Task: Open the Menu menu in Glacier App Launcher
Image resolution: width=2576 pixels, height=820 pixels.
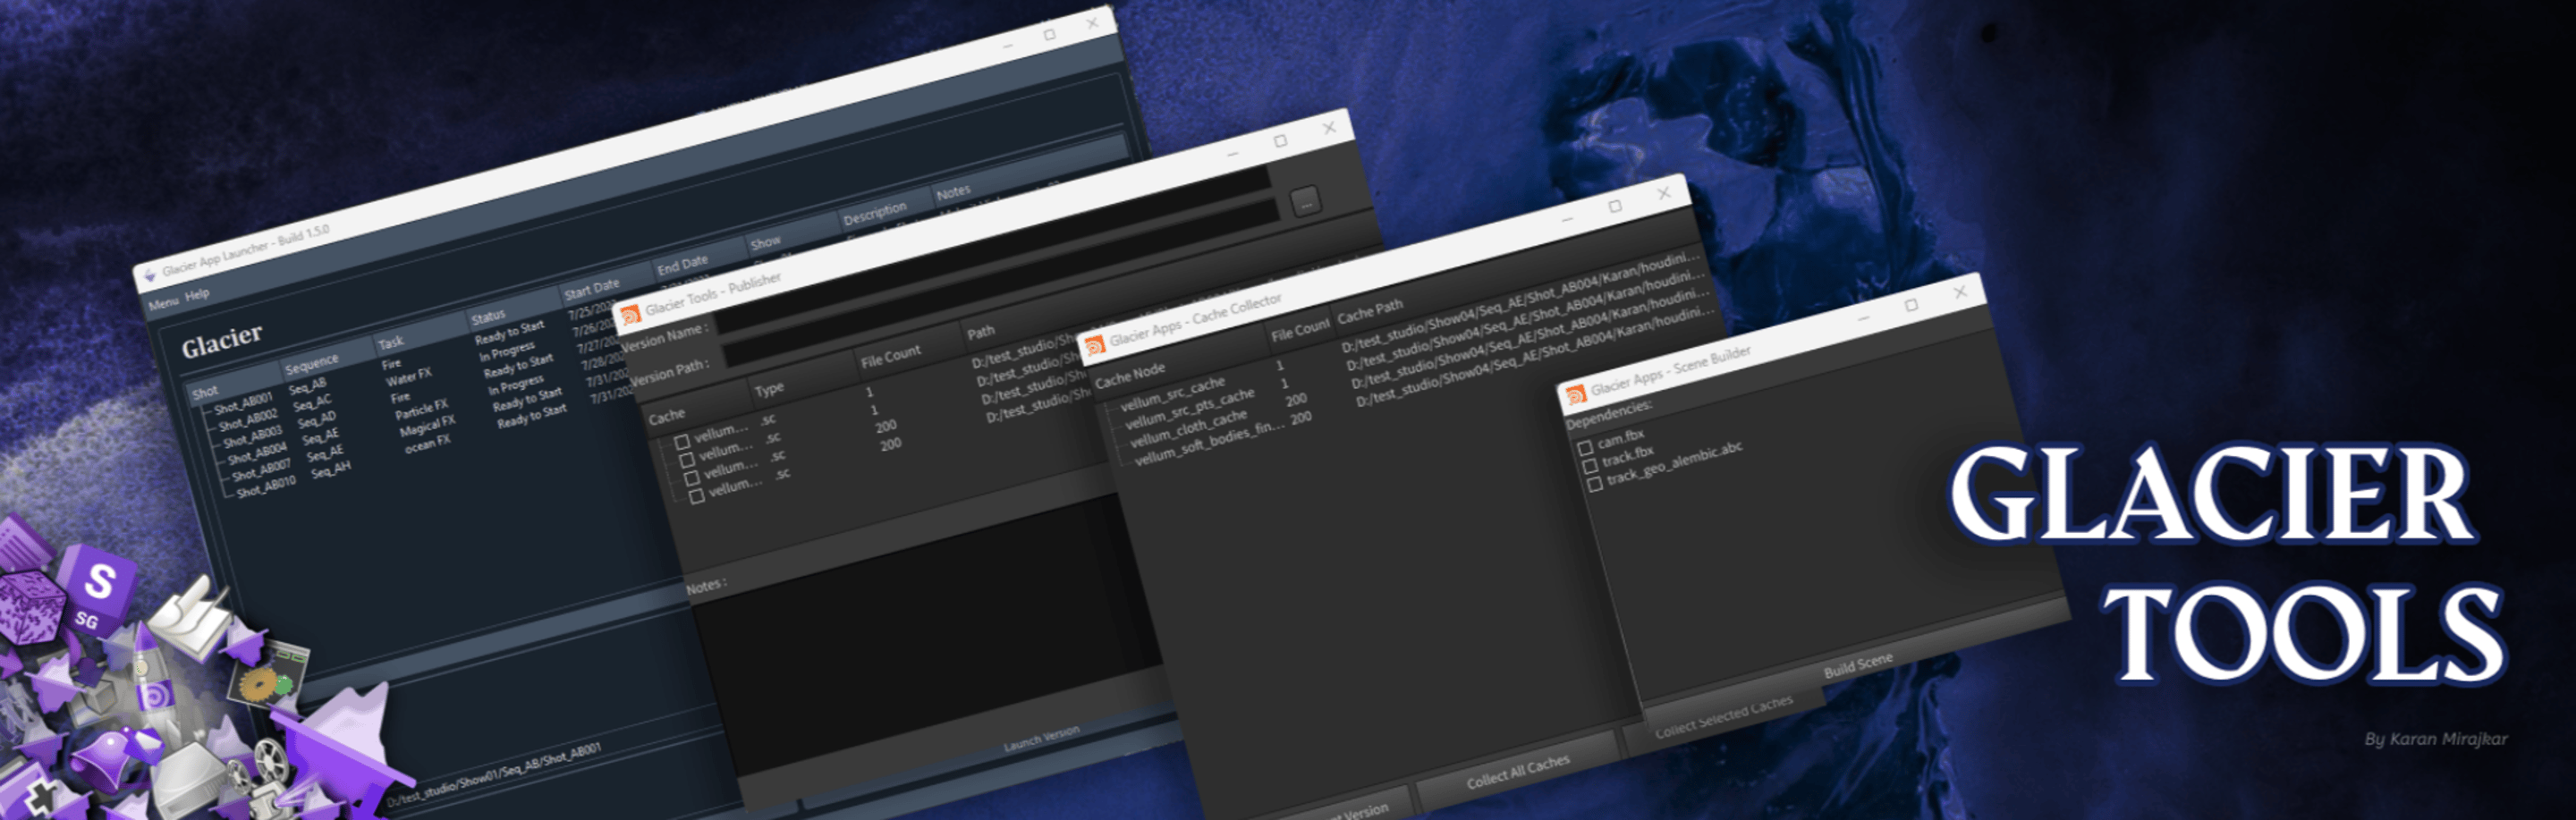Action: (164, 303)
